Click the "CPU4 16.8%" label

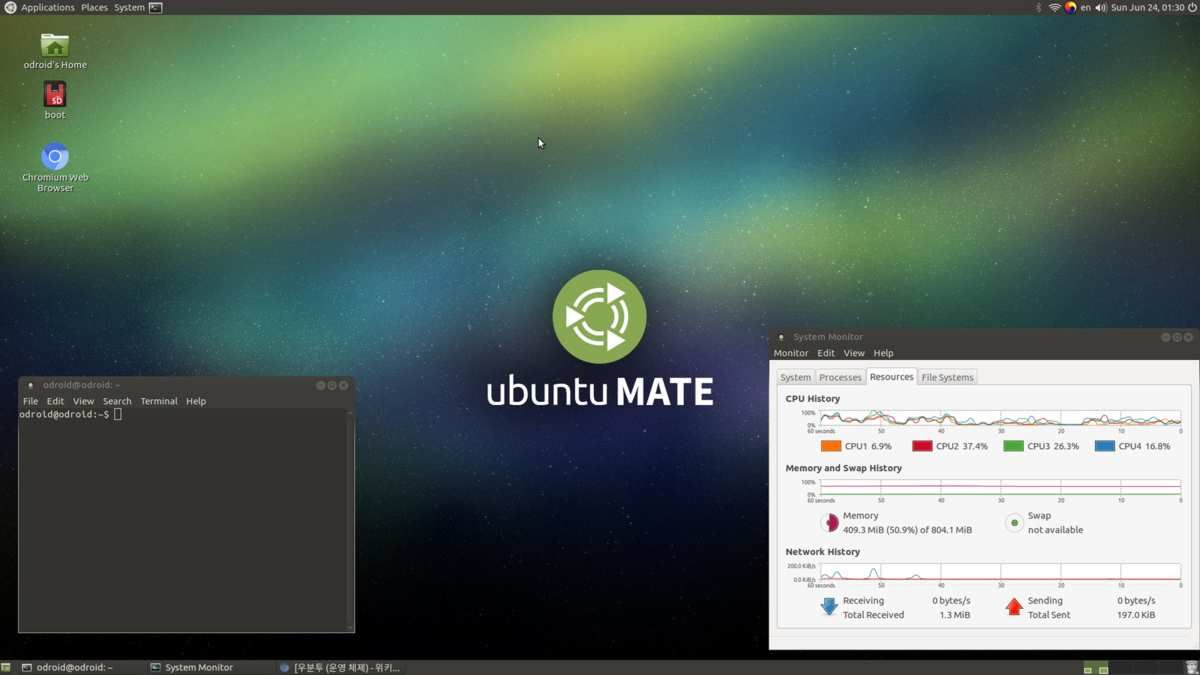point(1144,446)
